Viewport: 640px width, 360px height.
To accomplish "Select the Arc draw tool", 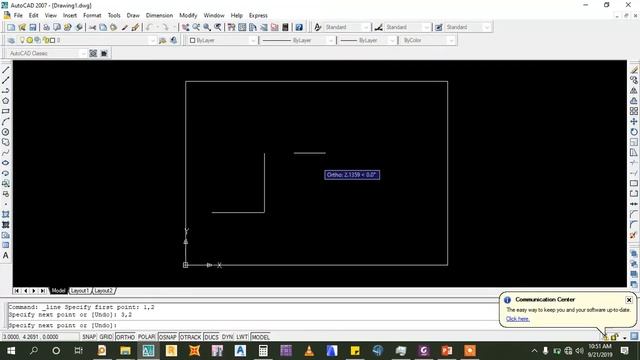I will [6, 122].
